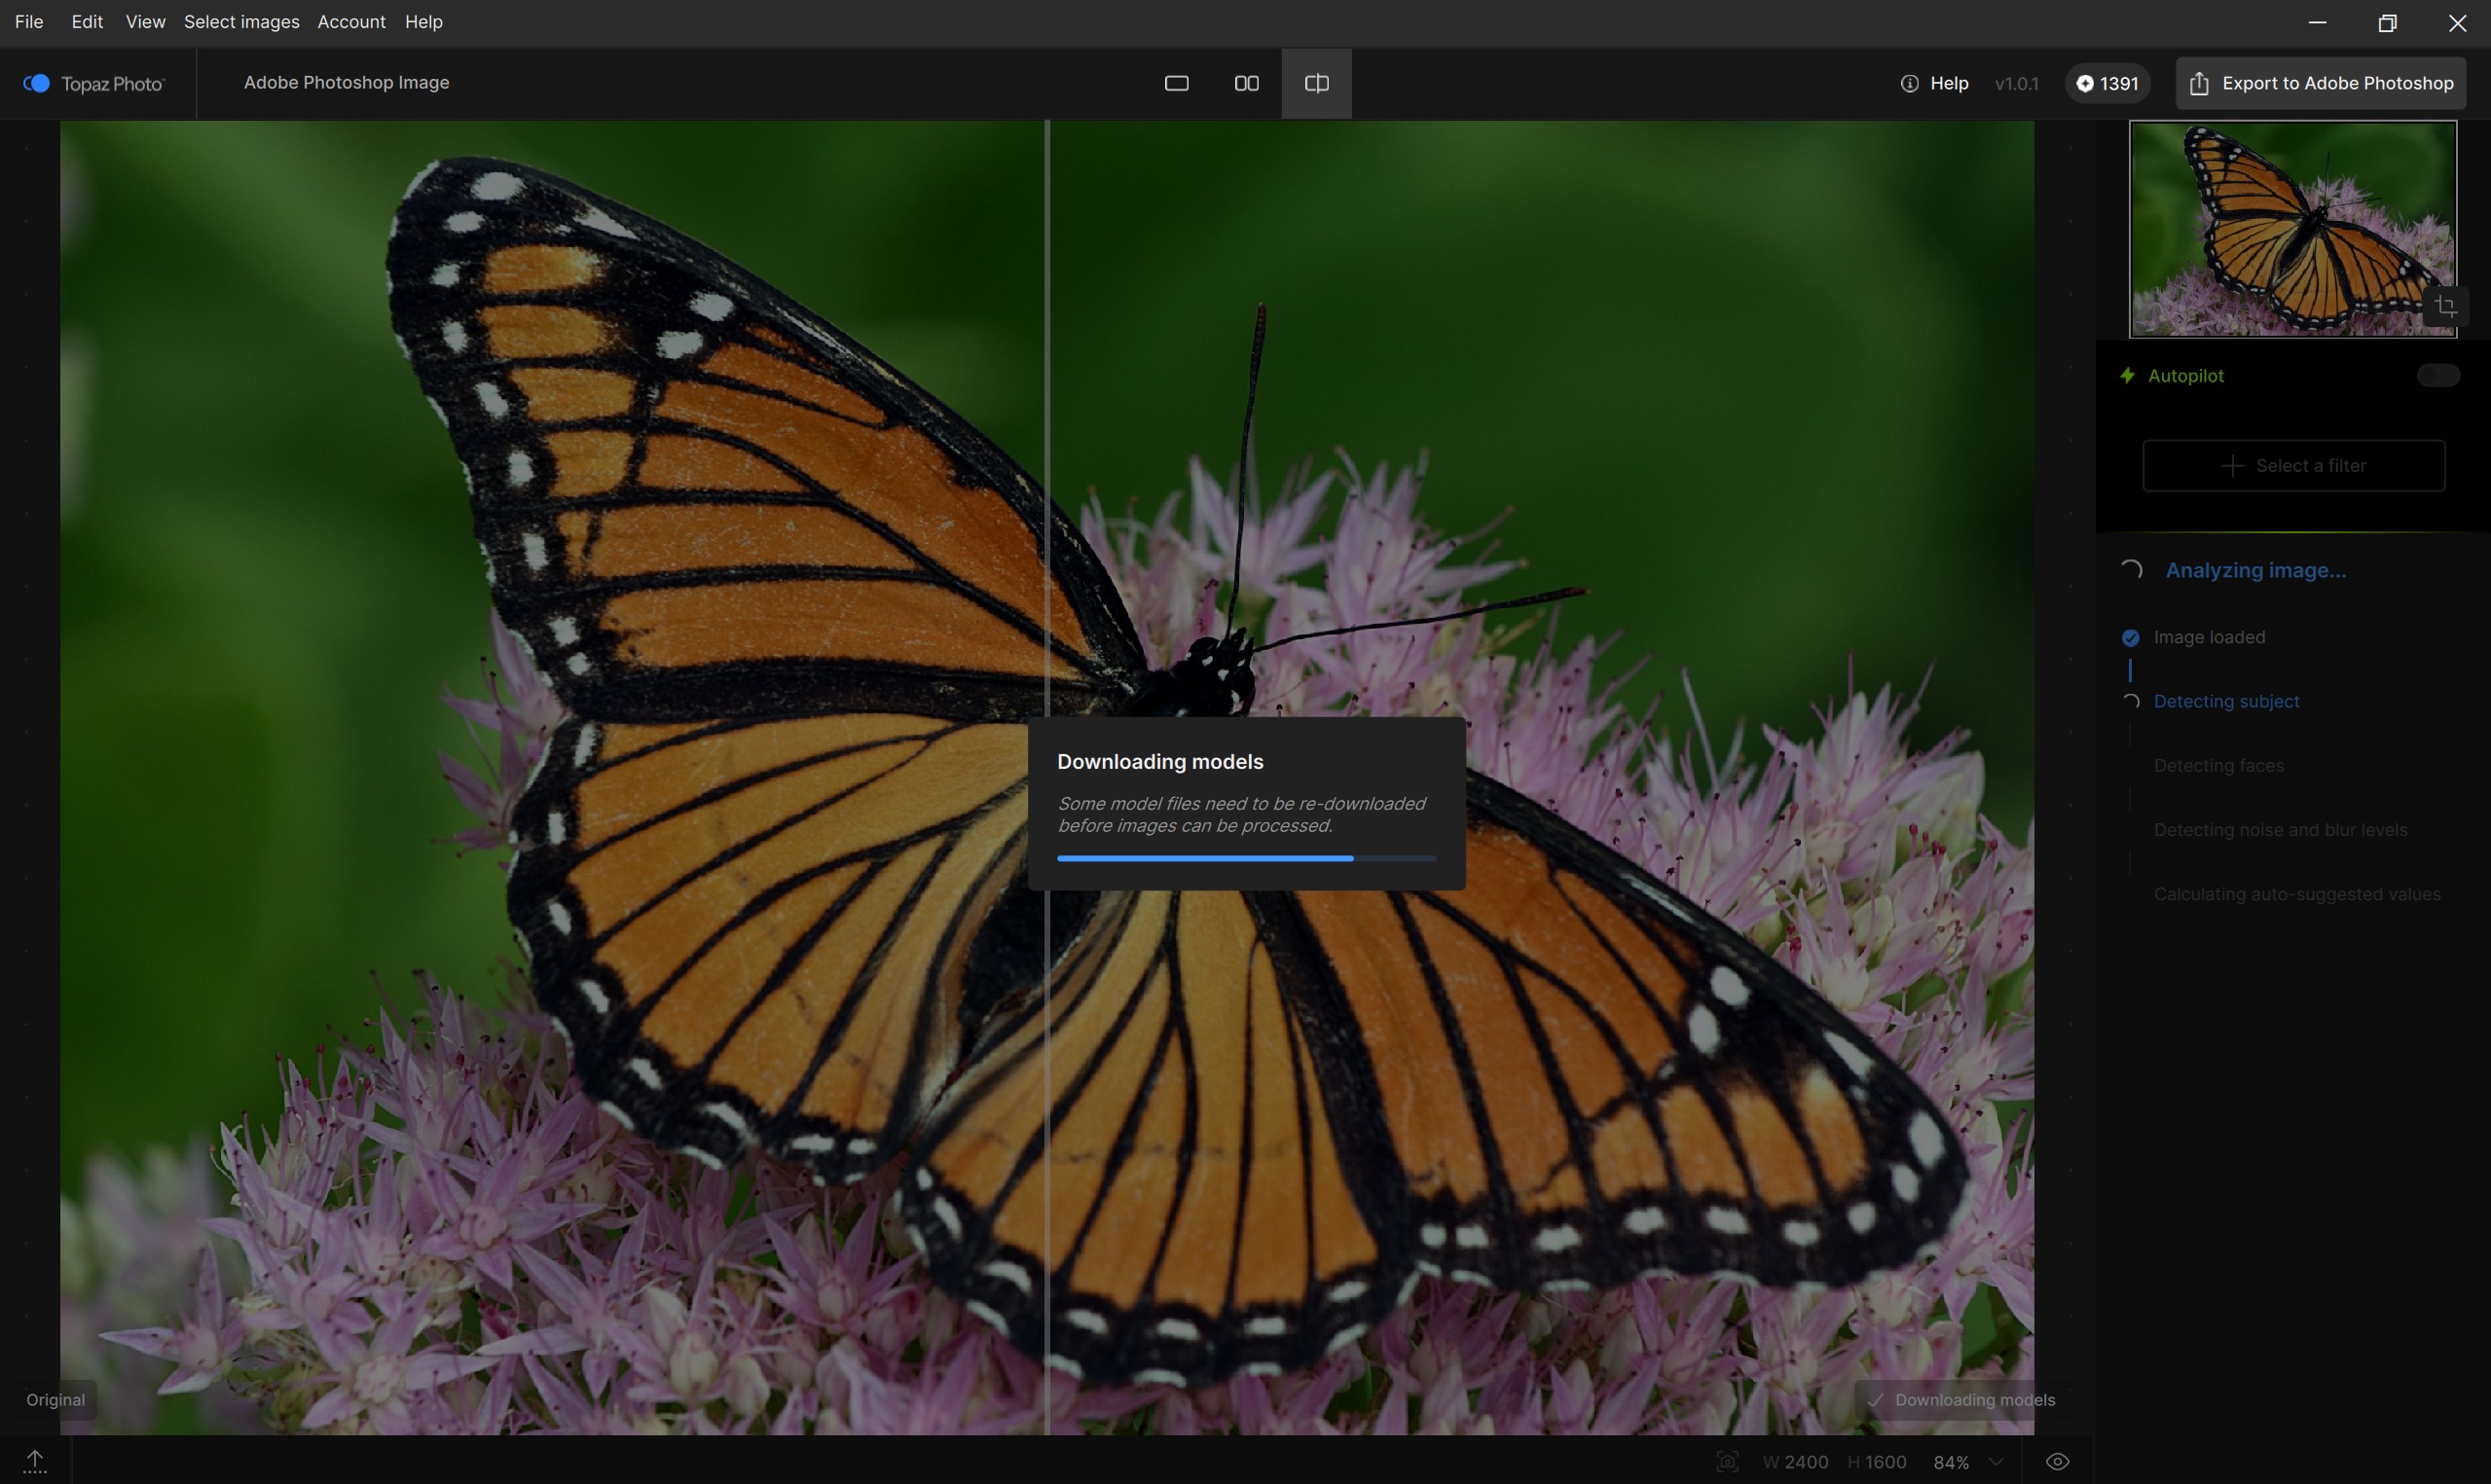2491x1484 pixels.
Task: Open the Account menu
Action: [x=351, y=22]
